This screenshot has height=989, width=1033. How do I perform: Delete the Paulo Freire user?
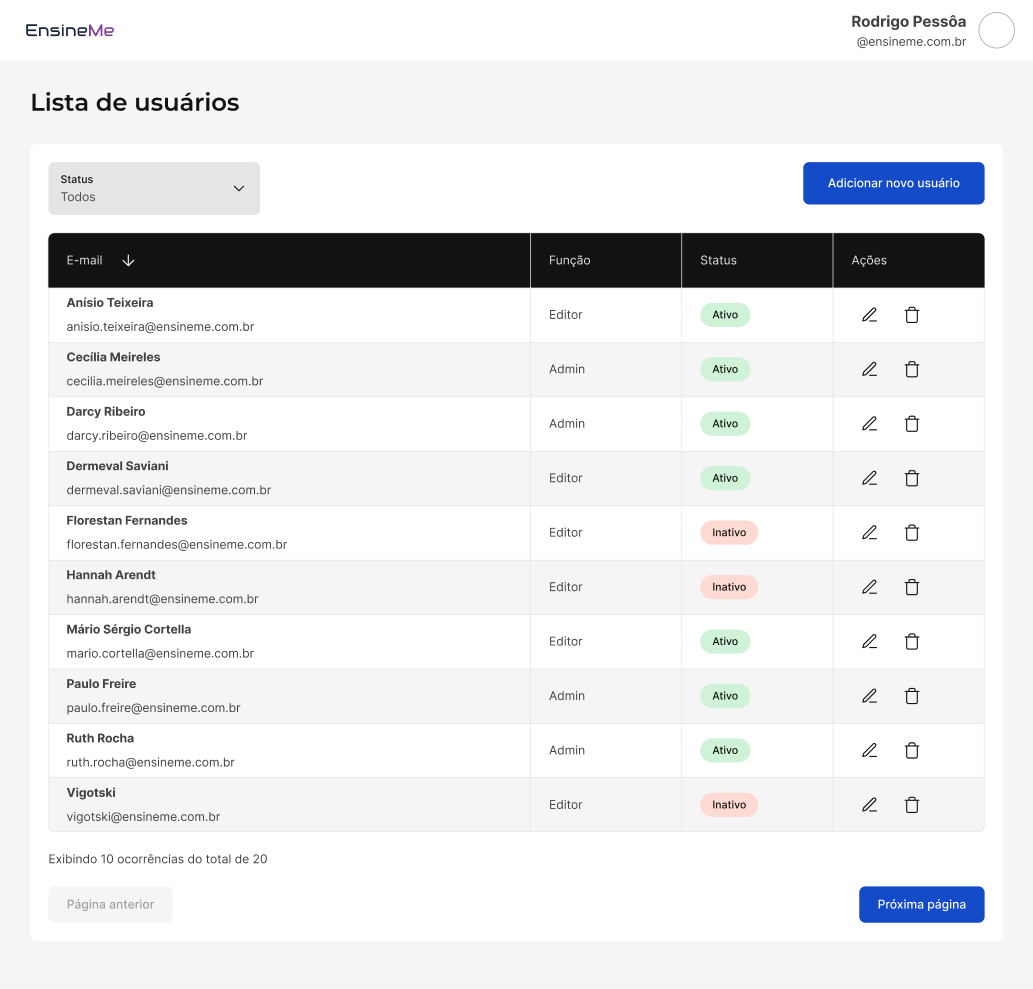912,696
